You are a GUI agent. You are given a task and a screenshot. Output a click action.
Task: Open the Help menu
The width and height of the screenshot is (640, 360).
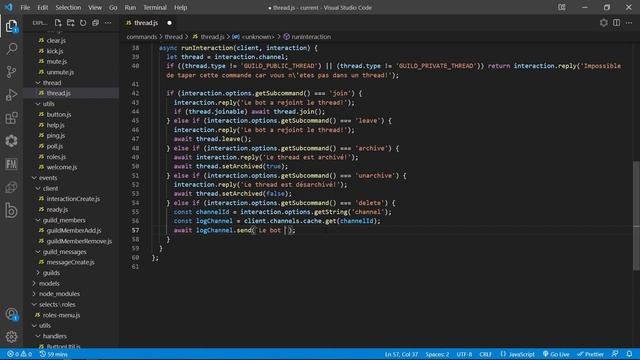[180, 7]
